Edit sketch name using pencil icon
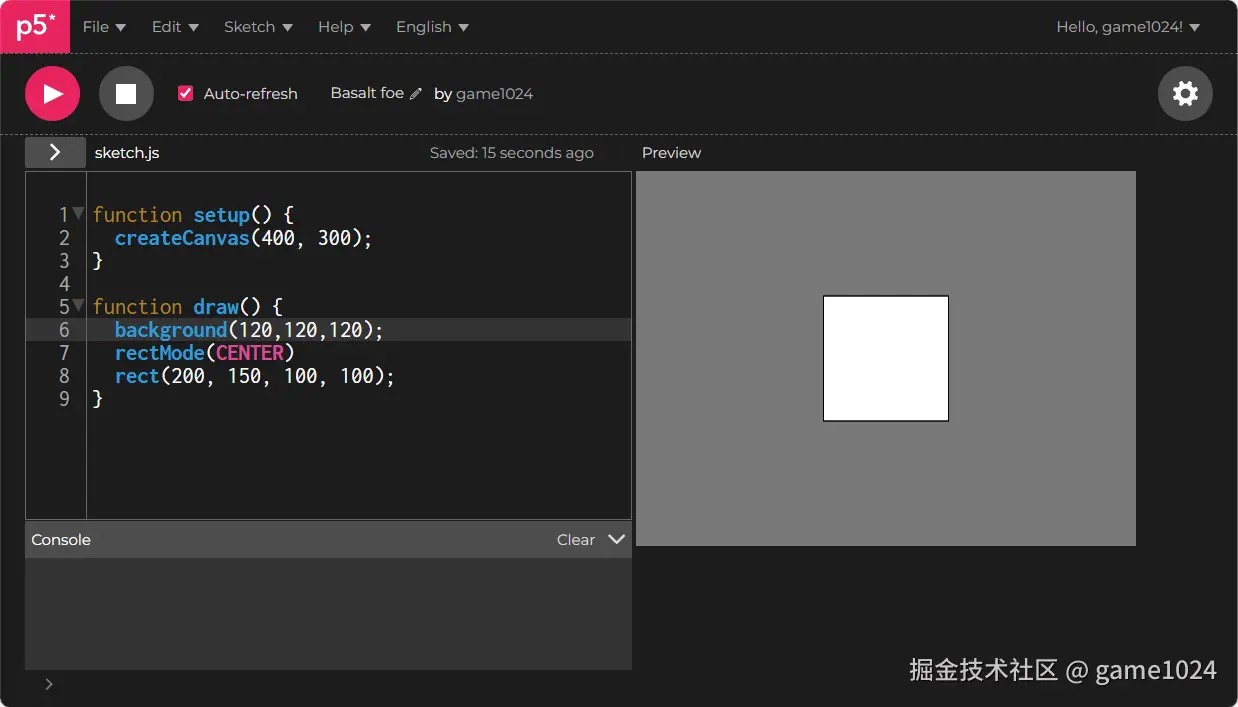Image resolution: width=1238 pixels, height=707 pixels. tap(416, 94)
